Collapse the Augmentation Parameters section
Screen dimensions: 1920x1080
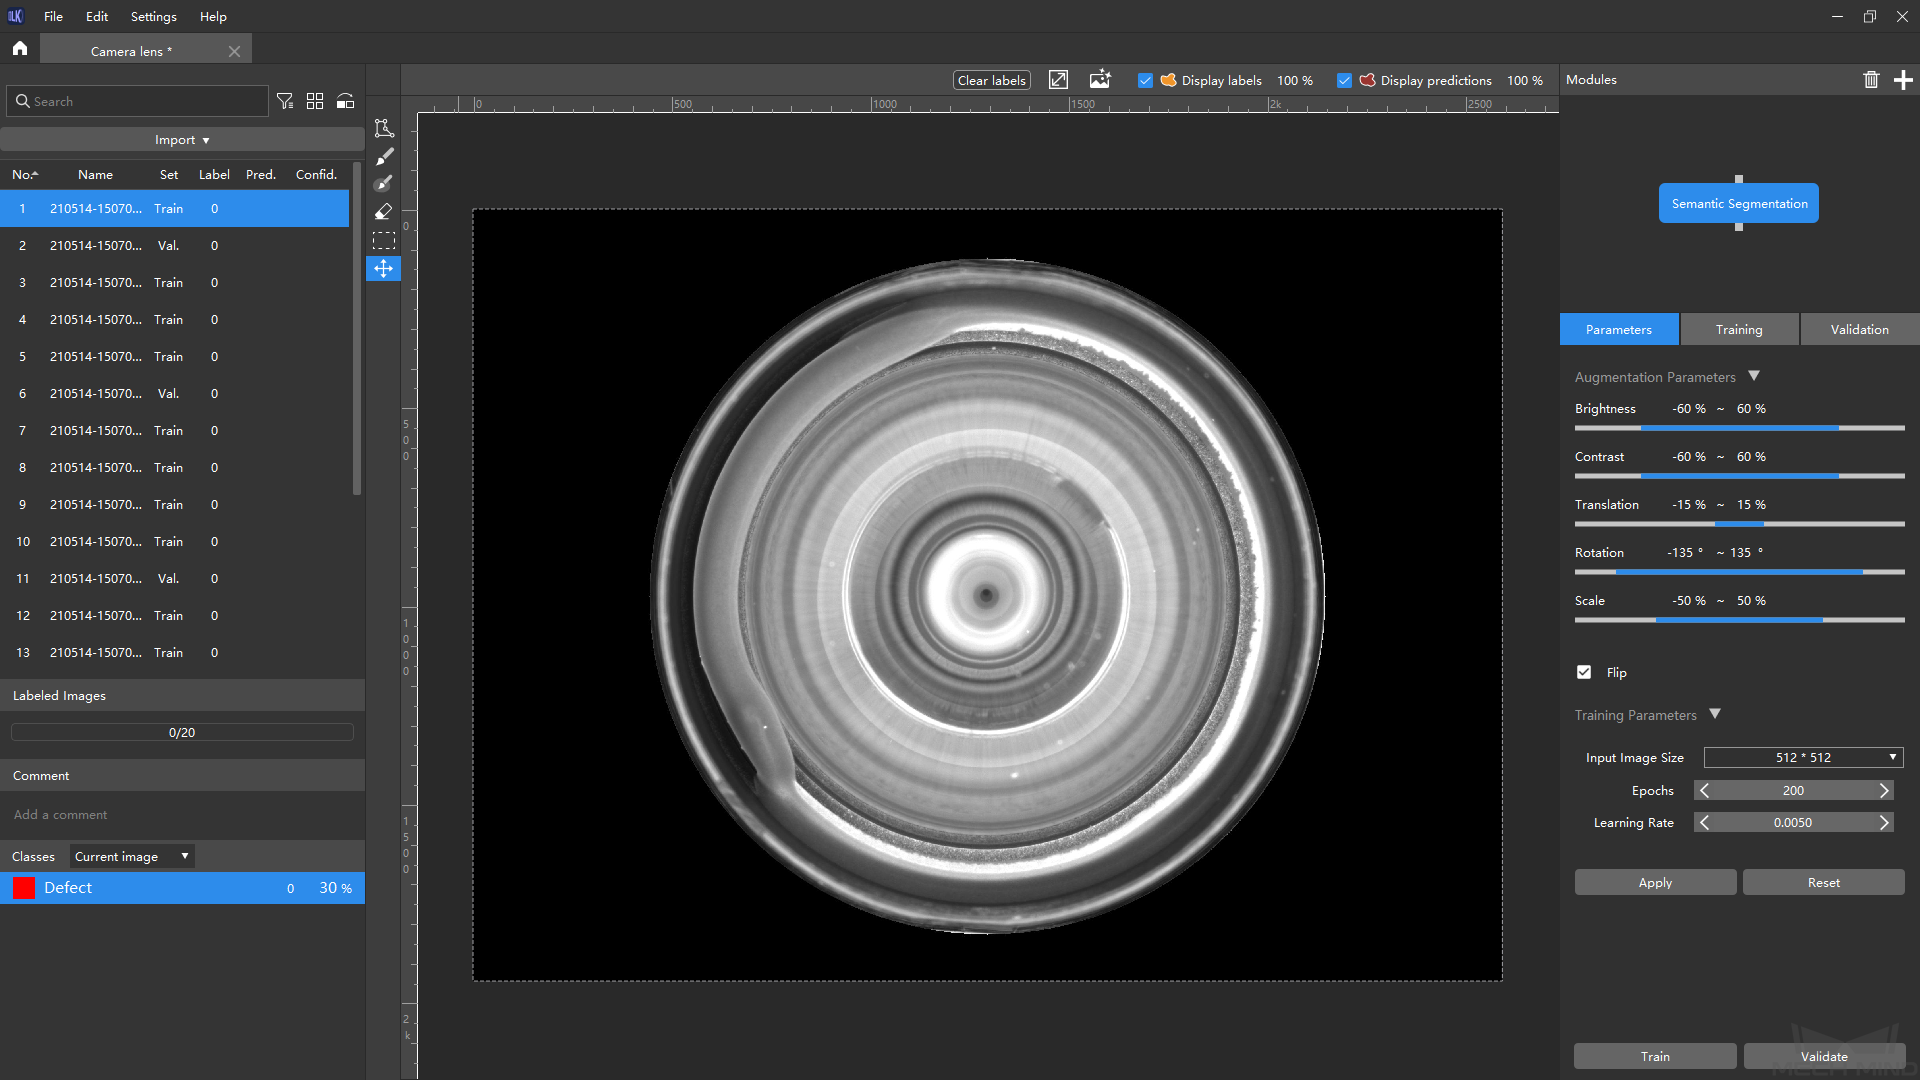pos(1753,376)
